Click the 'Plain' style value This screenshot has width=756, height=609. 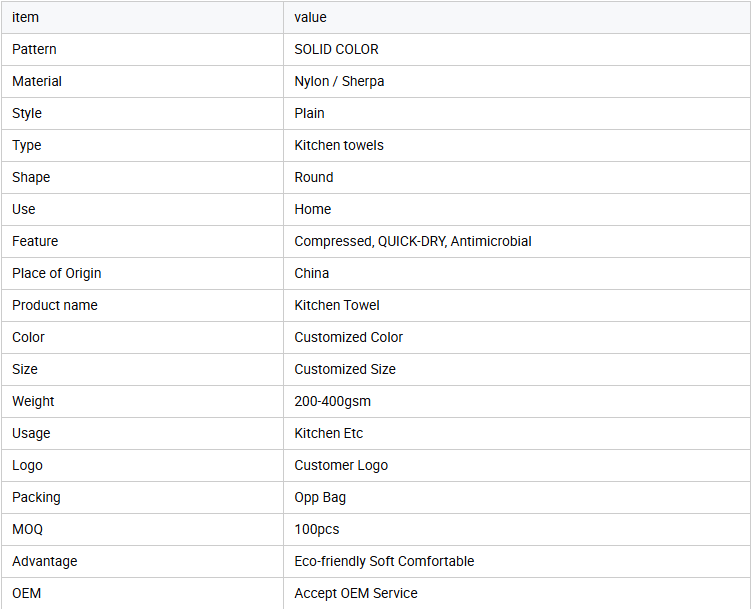point(309,113)
